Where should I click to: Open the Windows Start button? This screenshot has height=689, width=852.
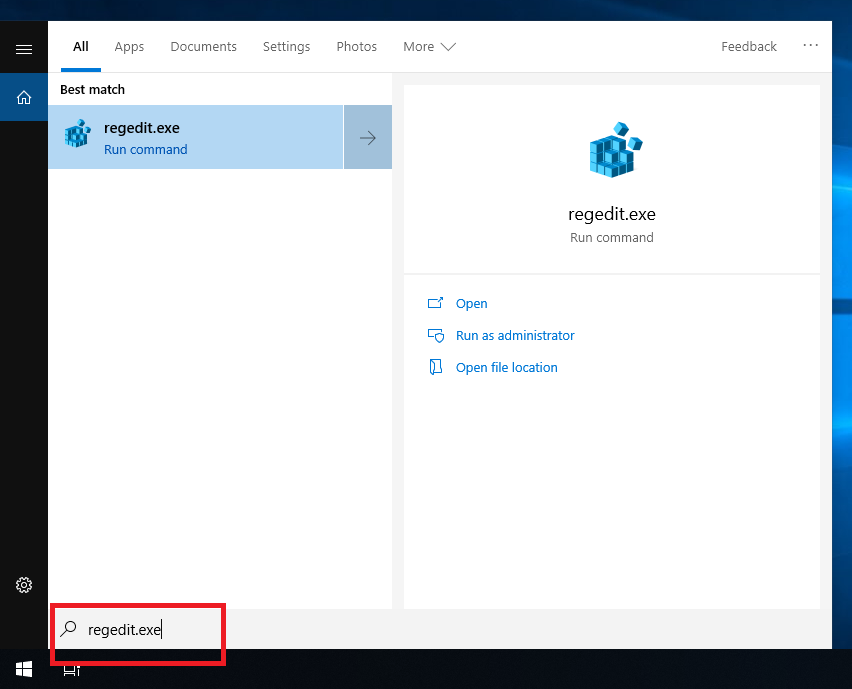(x=24, y=669)
